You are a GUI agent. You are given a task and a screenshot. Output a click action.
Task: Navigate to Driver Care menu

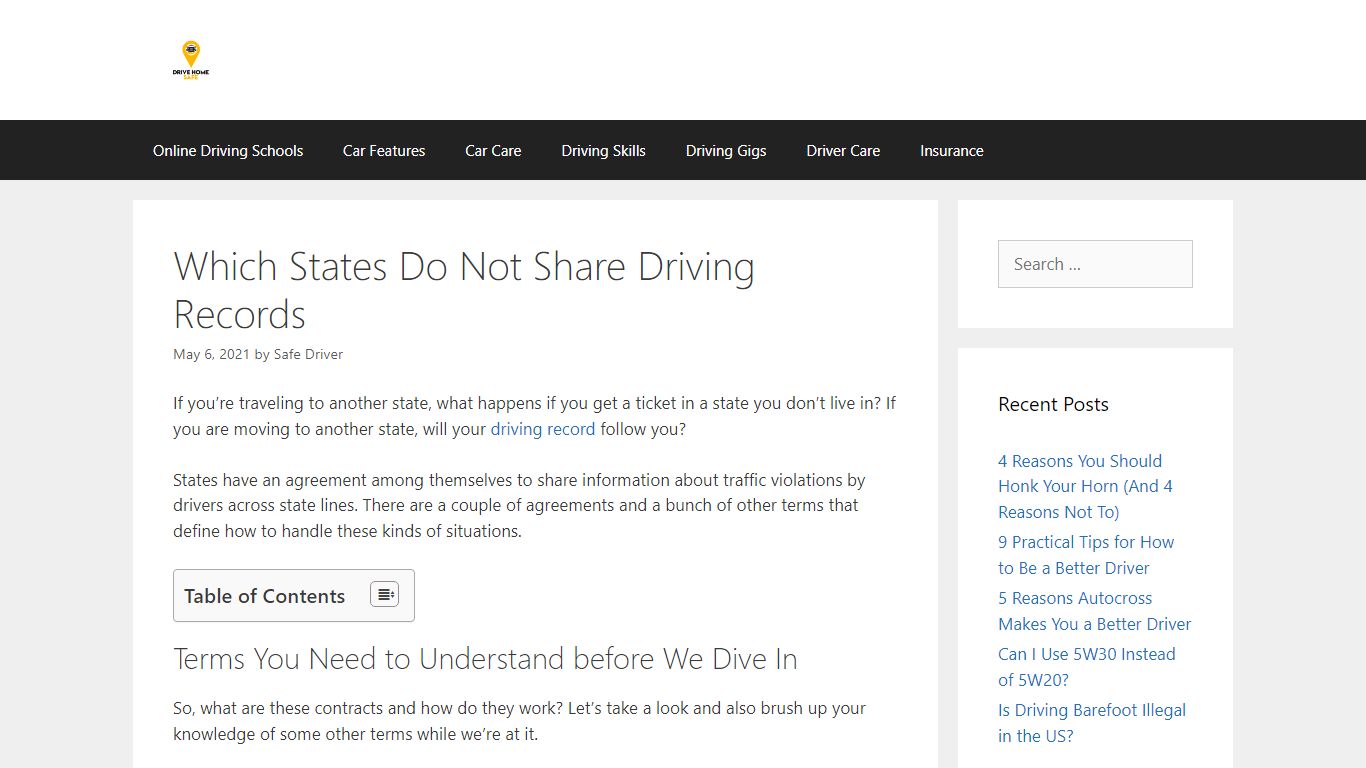coord(843,151)
